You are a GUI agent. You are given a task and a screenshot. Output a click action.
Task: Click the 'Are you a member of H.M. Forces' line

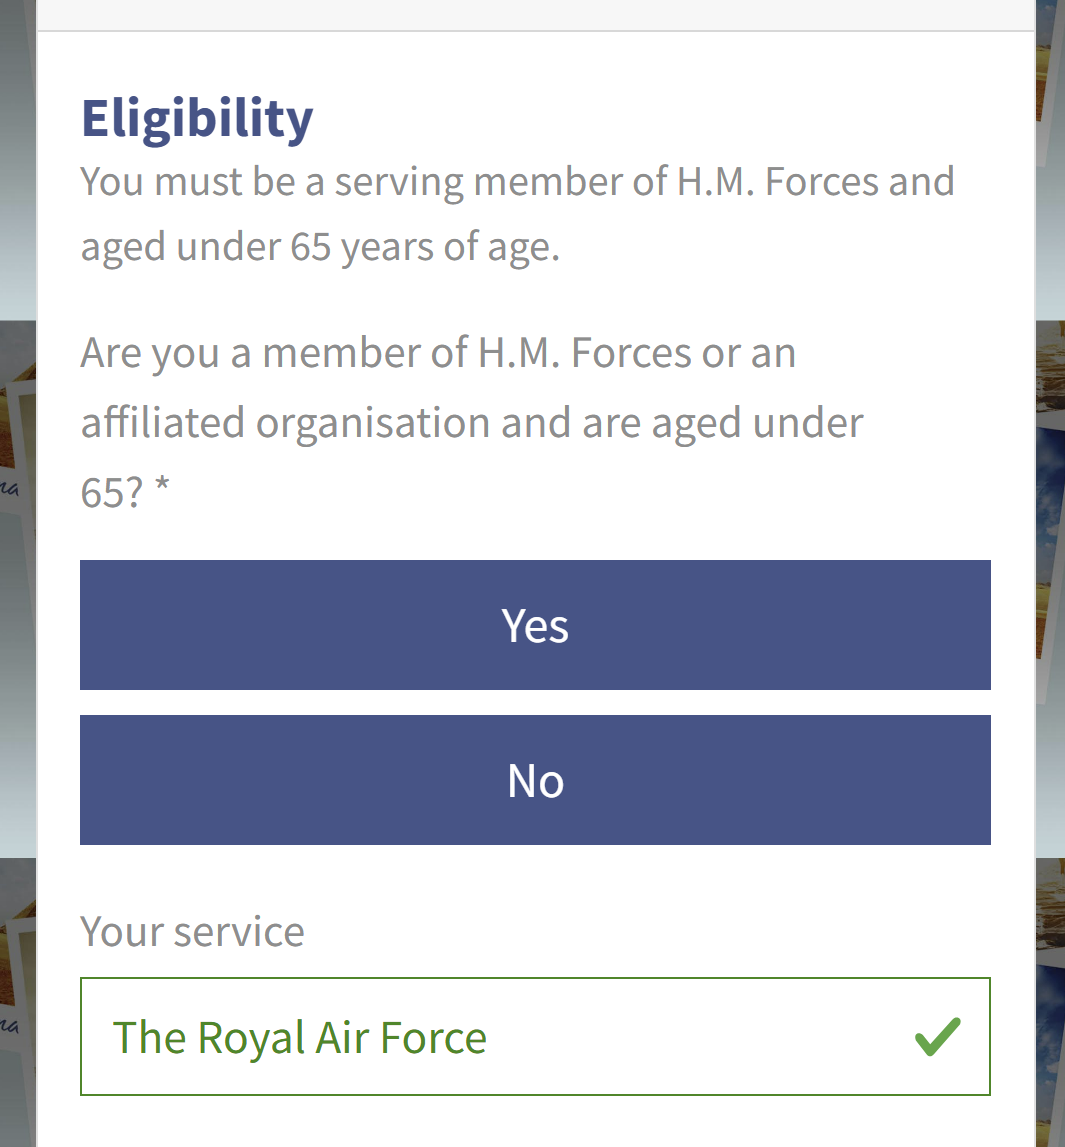pyautogui.click(x=438, y=353)
